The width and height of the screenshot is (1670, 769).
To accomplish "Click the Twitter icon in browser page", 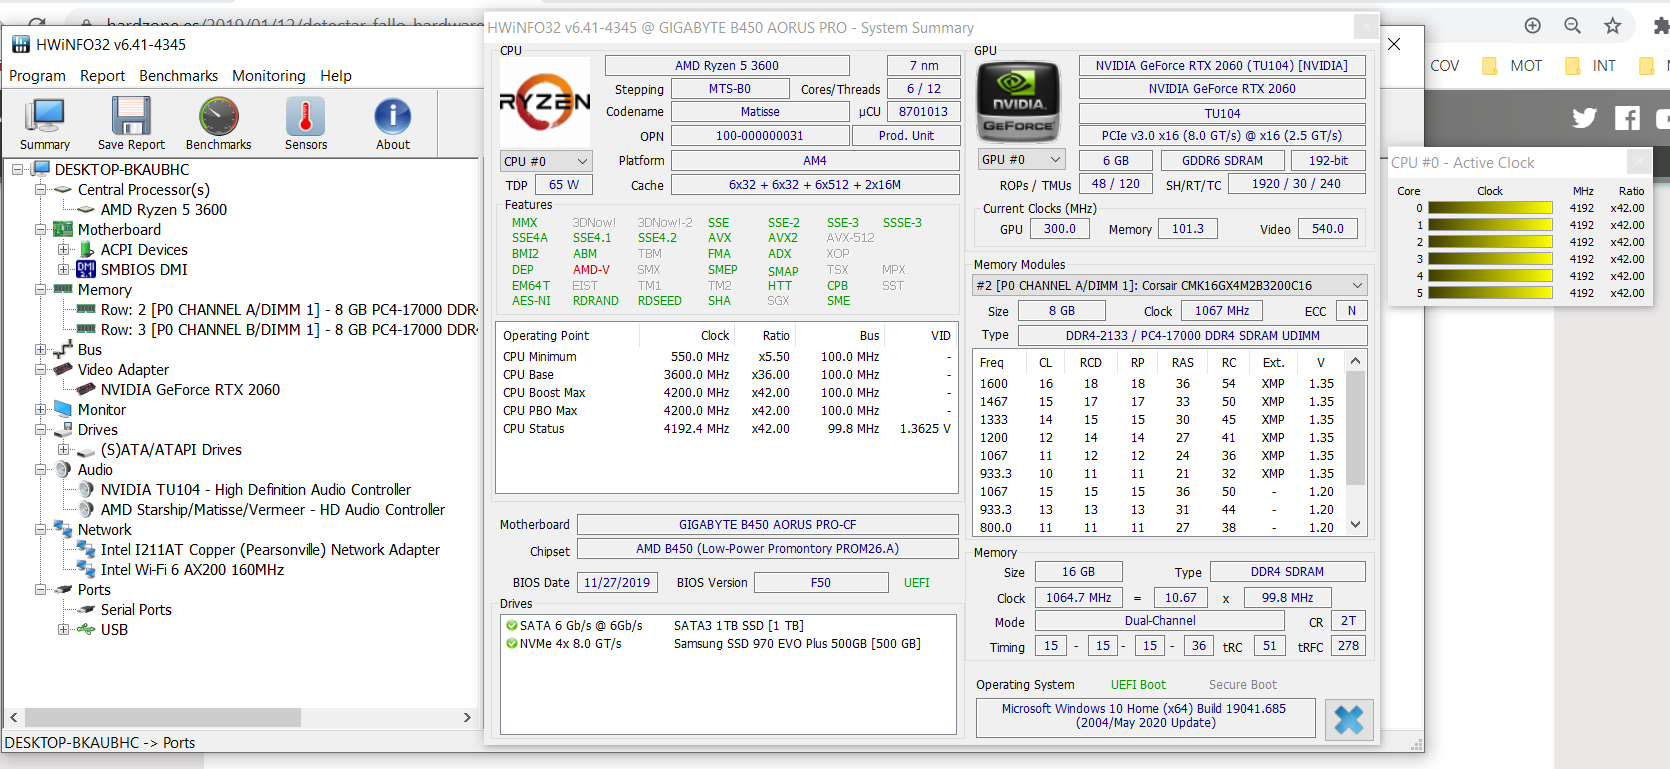I will pos(1584,118).
